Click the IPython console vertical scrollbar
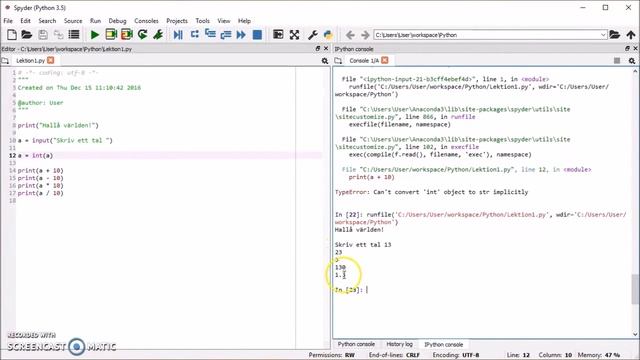640x360 pixels. point(635,289)
